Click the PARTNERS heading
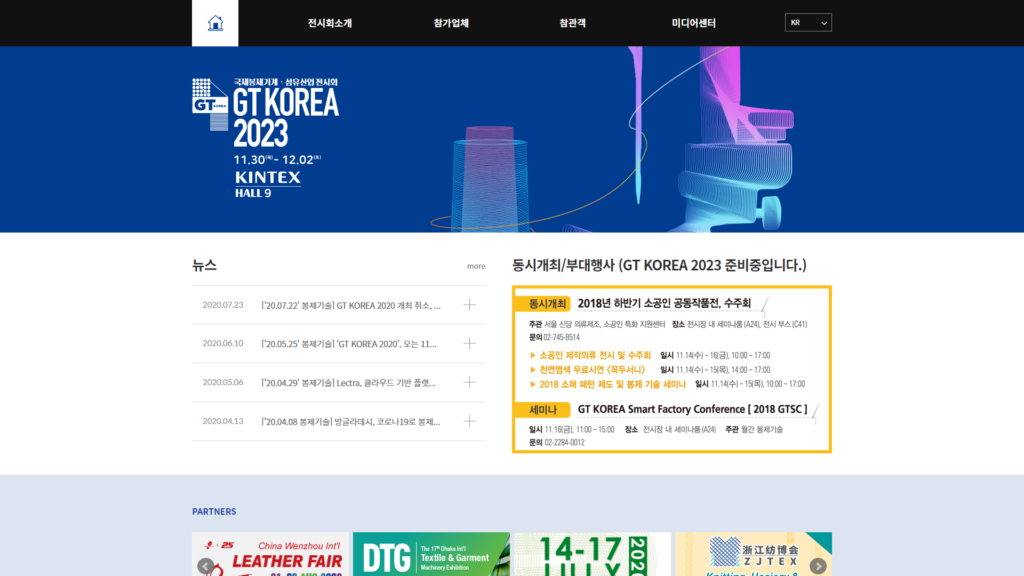Screen dimensions: 1024x576 214,511
